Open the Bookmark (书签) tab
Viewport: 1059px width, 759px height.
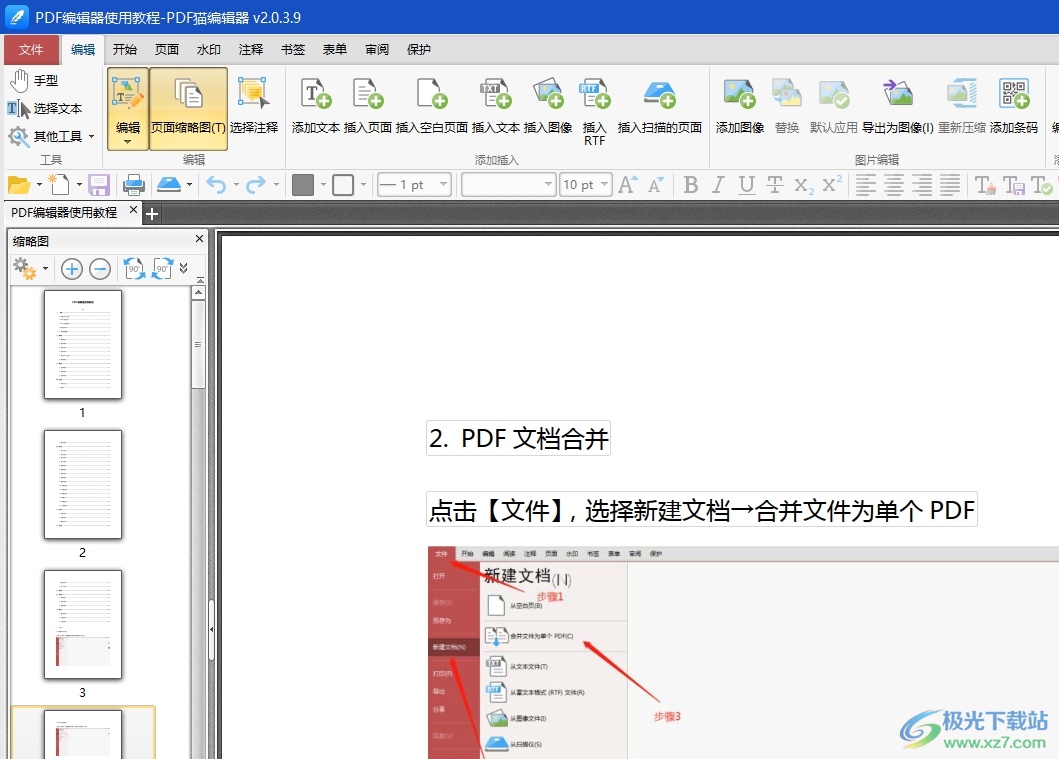tap(292, 49)
